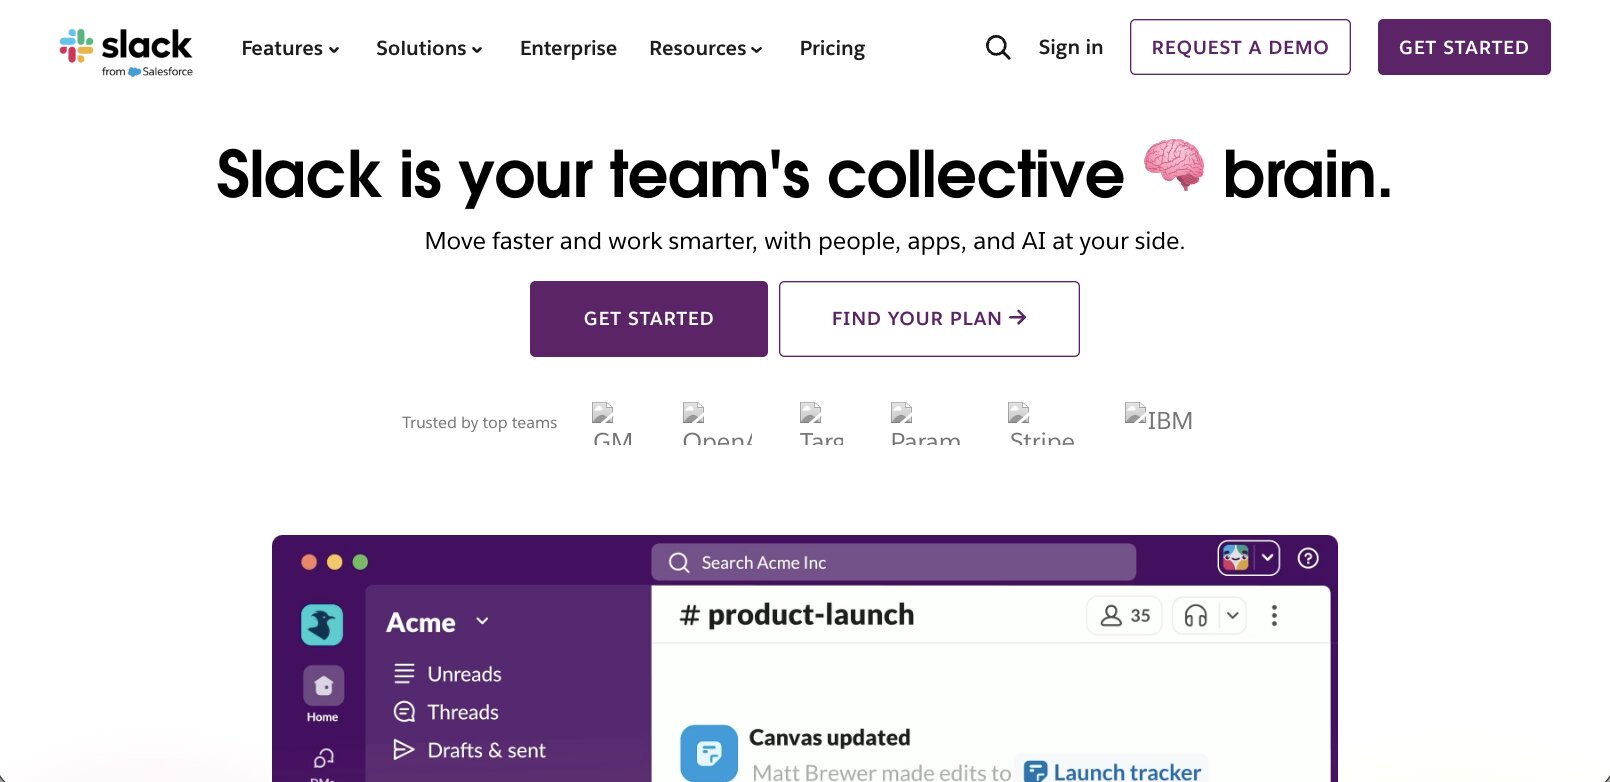Click the Trusted by top teams text
The image size is (1610, 782).
480,423
